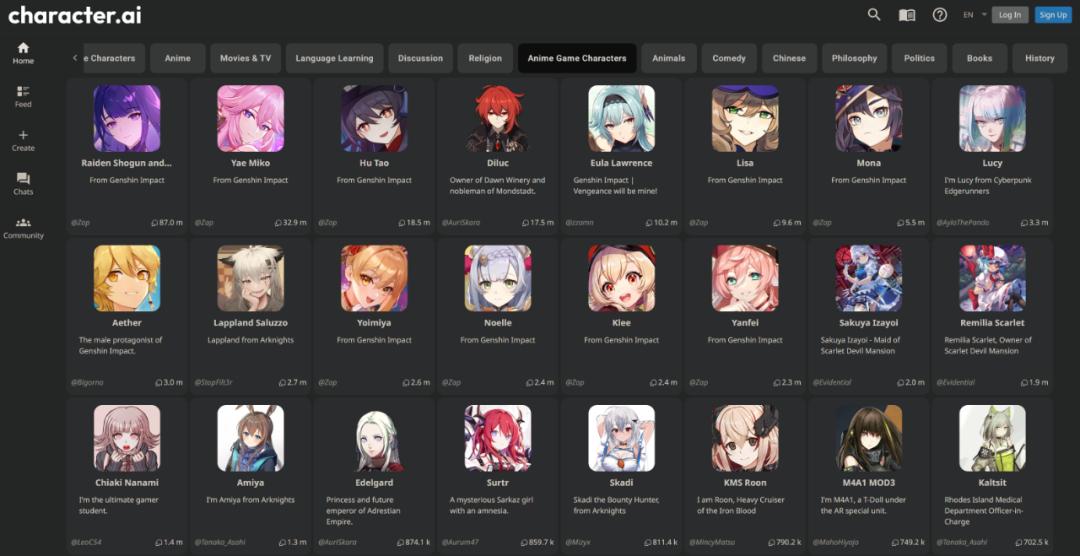Open Chats from the sidebar
1080x556 pixels.
point(23,184)
